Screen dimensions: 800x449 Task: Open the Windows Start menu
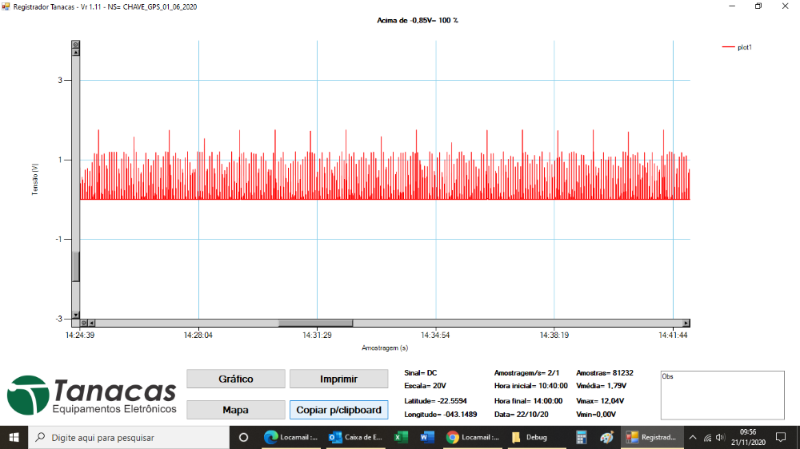click(13, 438)
